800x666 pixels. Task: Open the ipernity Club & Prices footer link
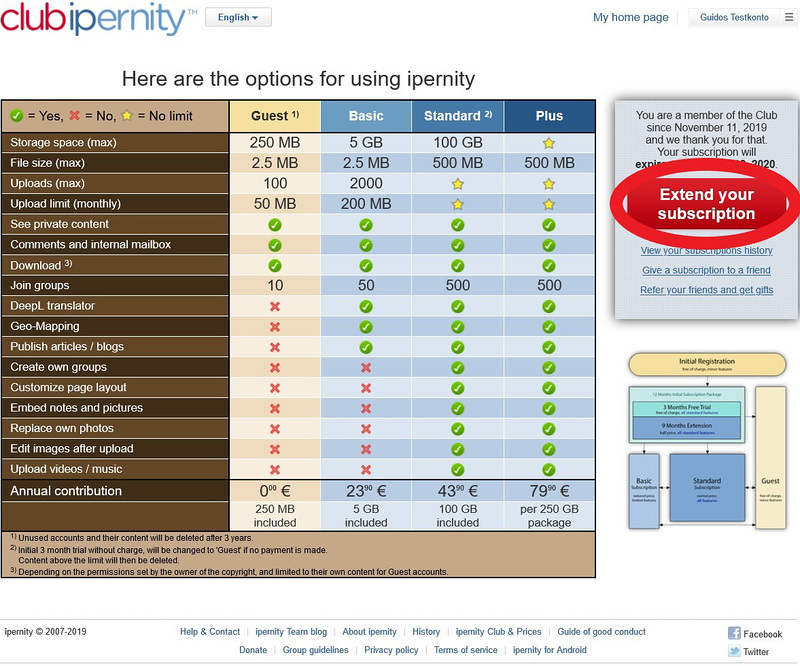tap(498, 632)
